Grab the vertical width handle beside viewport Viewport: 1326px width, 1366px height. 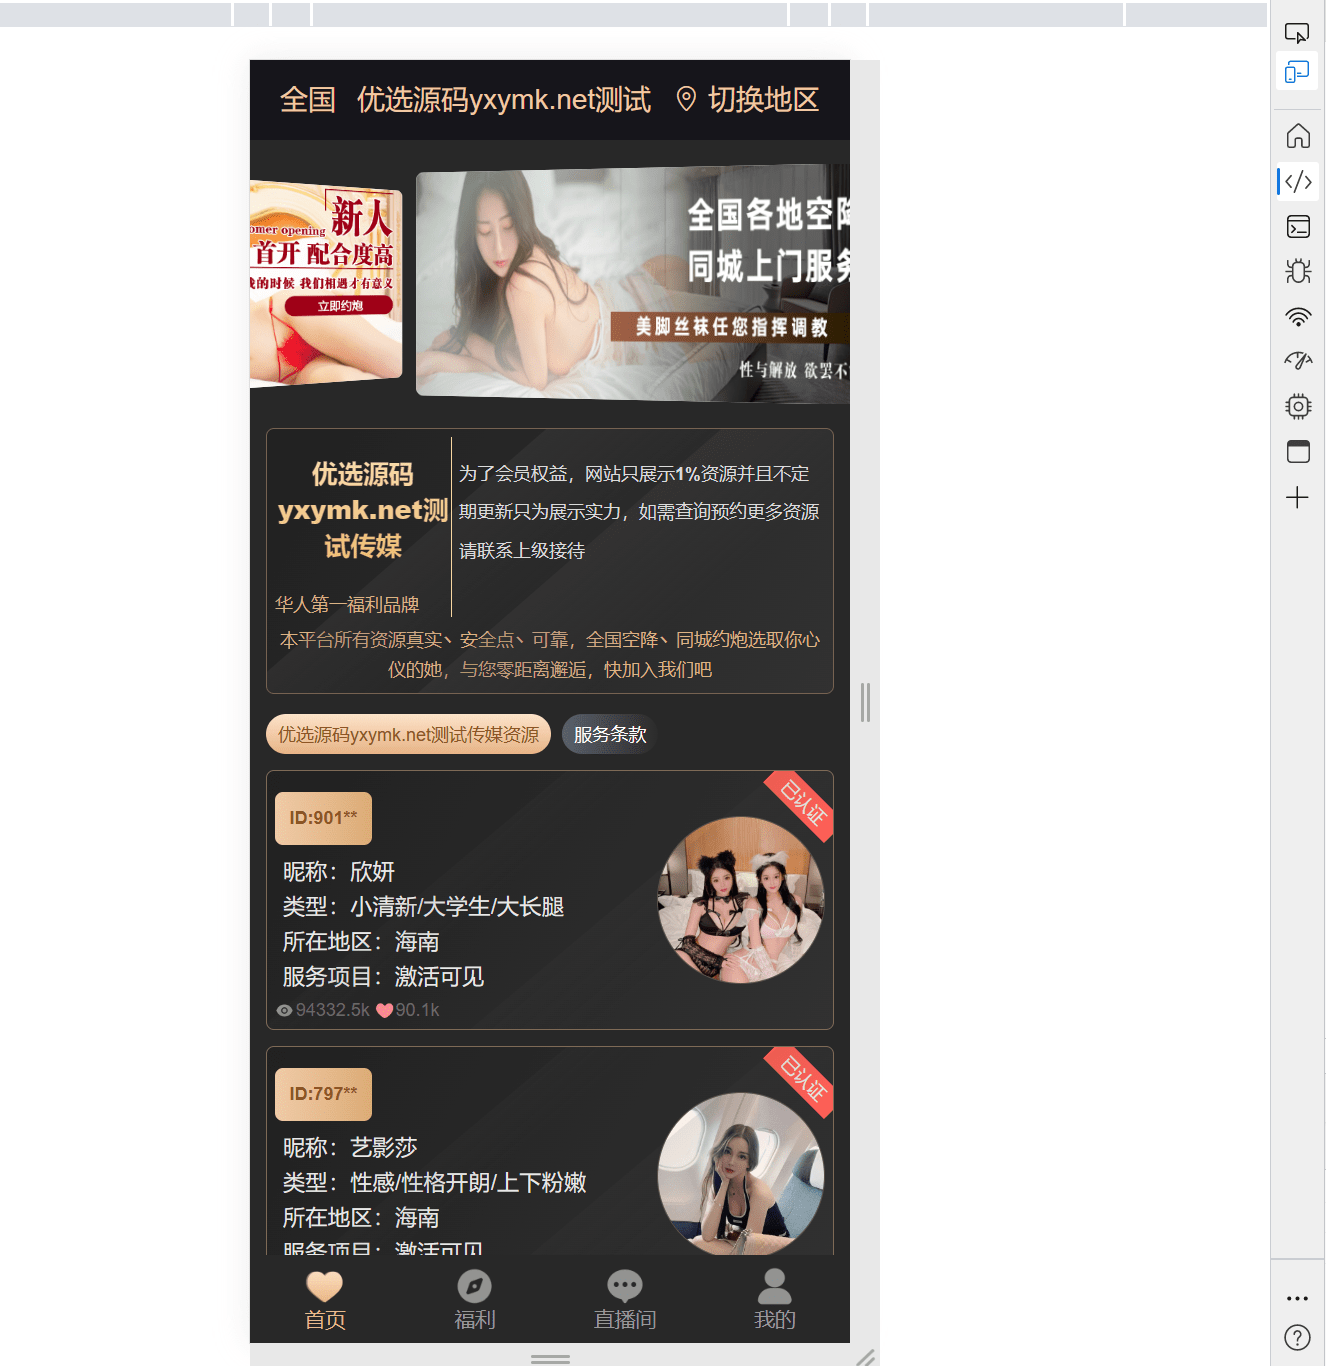[865, 702]
